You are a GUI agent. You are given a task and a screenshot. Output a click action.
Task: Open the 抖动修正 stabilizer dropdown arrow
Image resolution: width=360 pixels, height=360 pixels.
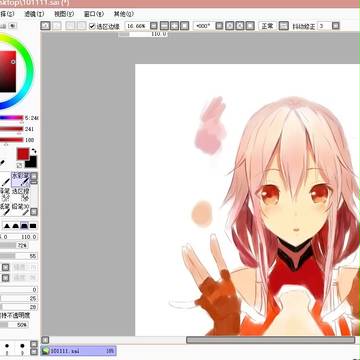coord(336,26)
